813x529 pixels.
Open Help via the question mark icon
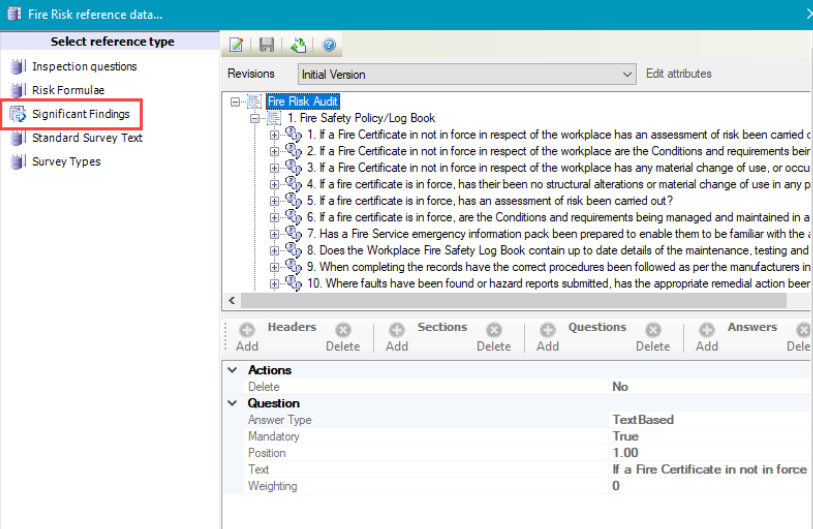[x=327, y=45]
